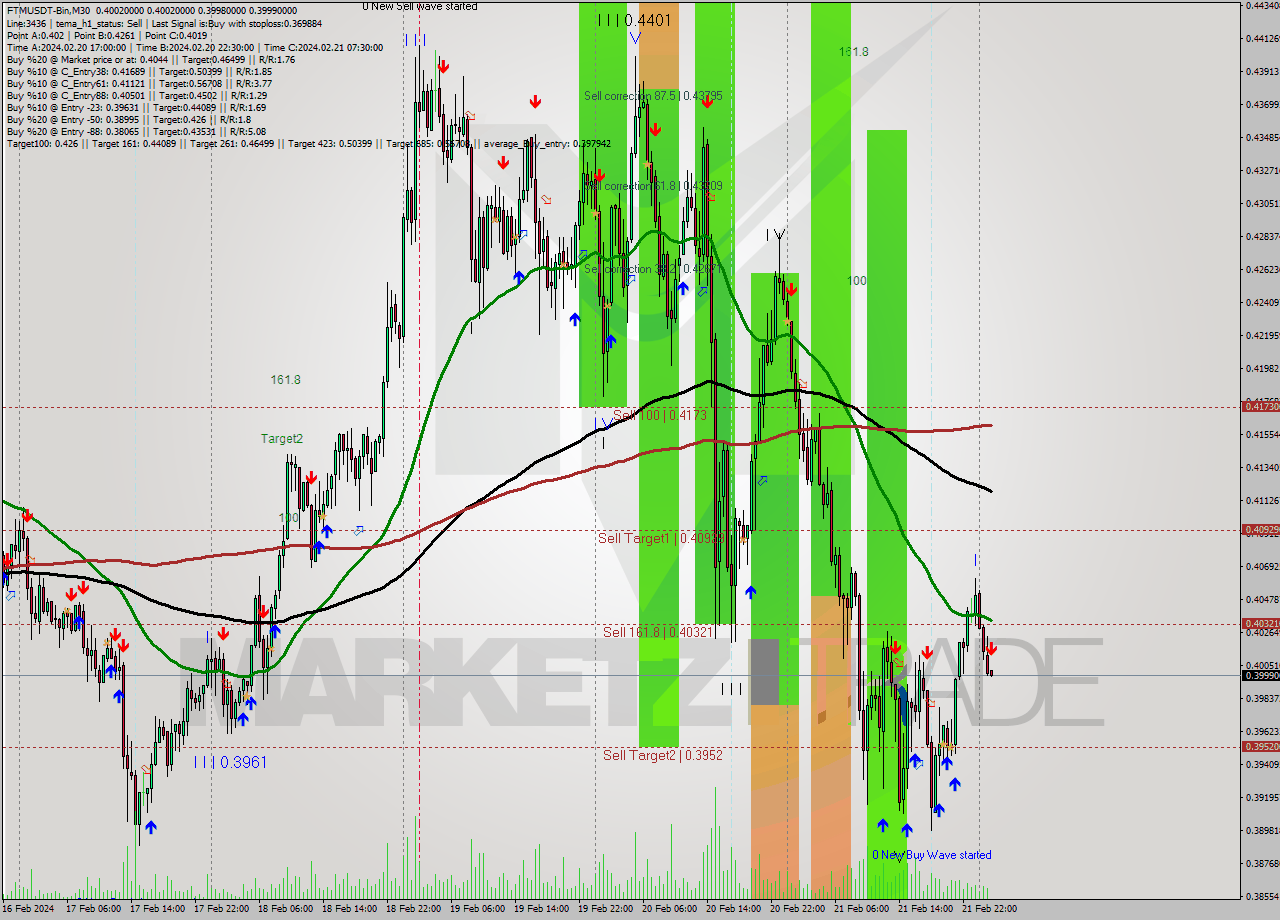
Task: Select the 0.38981 price axis label
Action: (1261, 830)
